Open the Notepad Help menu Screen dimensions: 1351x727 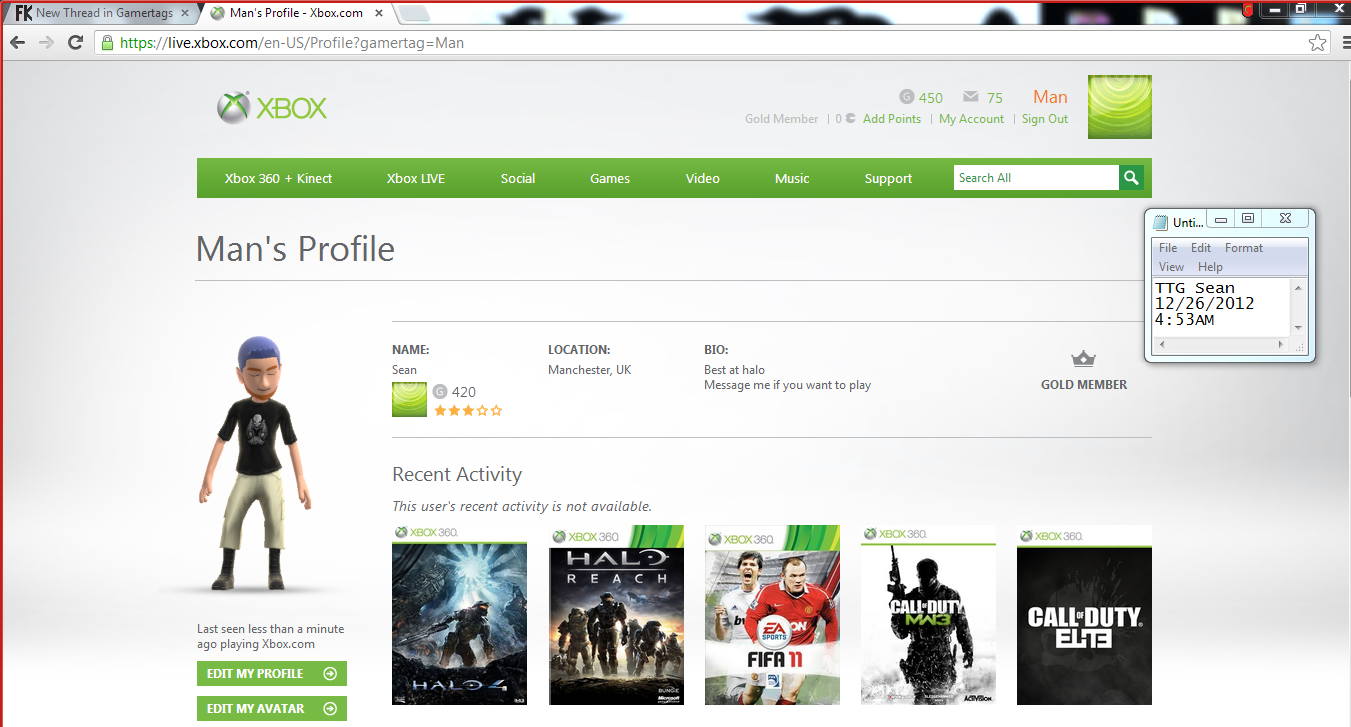coord(1210,267)
